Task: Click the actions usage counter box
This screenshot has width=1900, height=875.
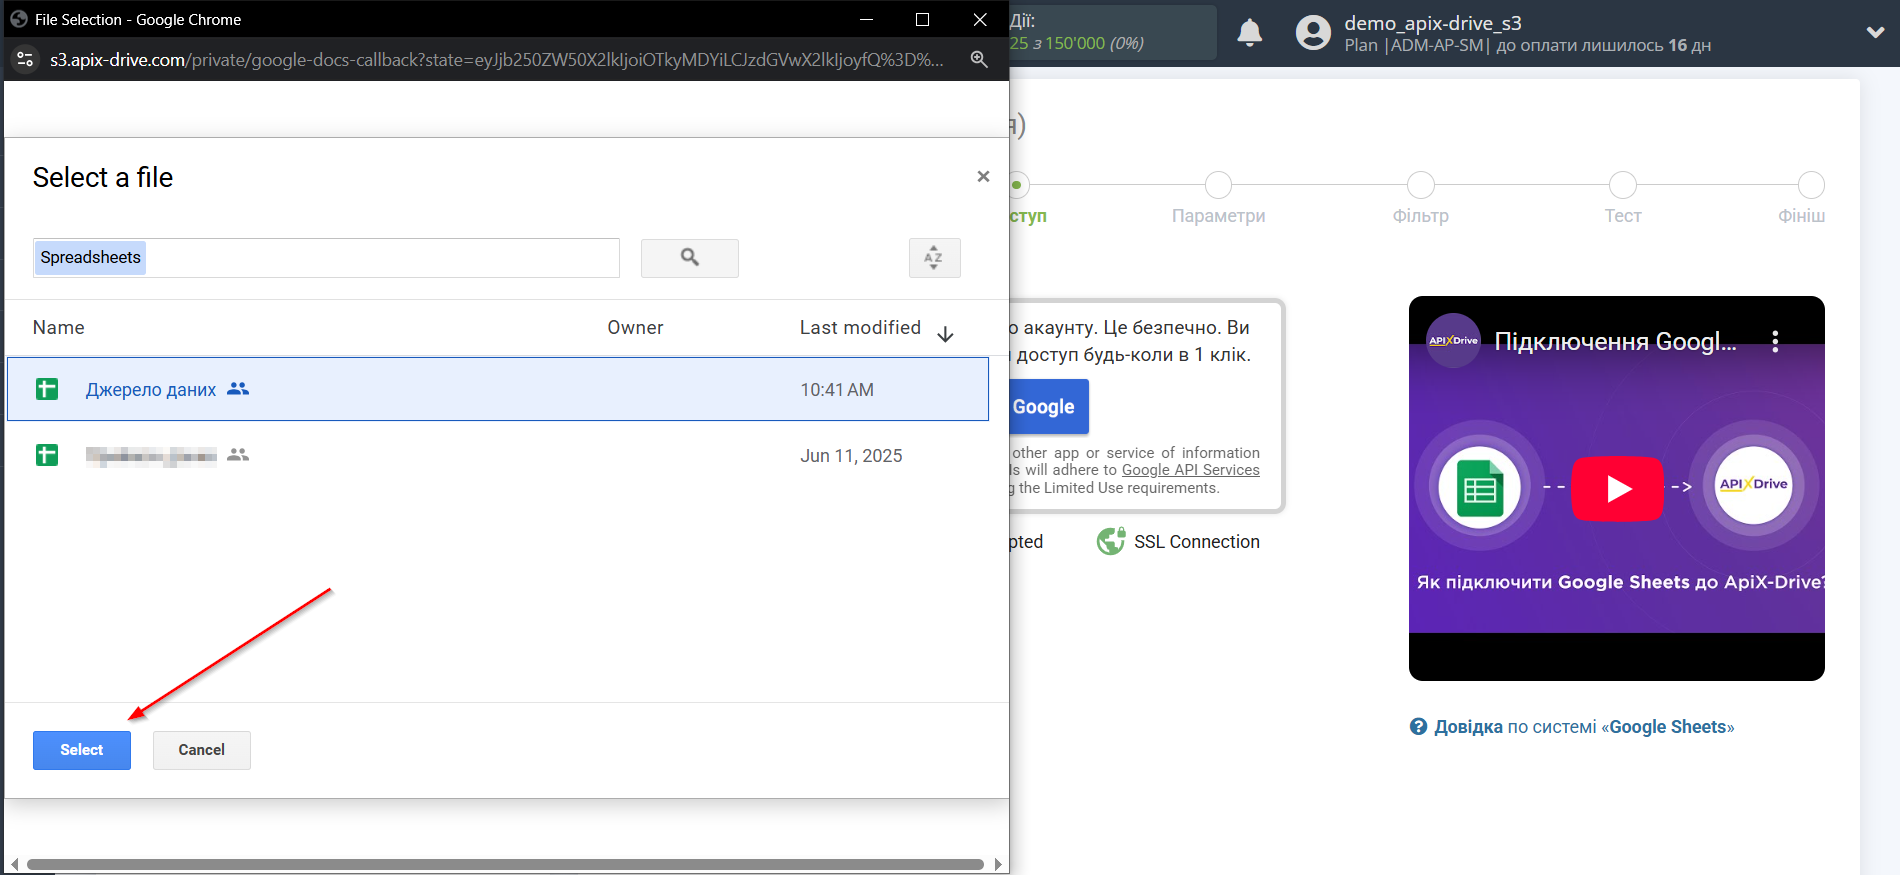Action: tap(1113, 32)
